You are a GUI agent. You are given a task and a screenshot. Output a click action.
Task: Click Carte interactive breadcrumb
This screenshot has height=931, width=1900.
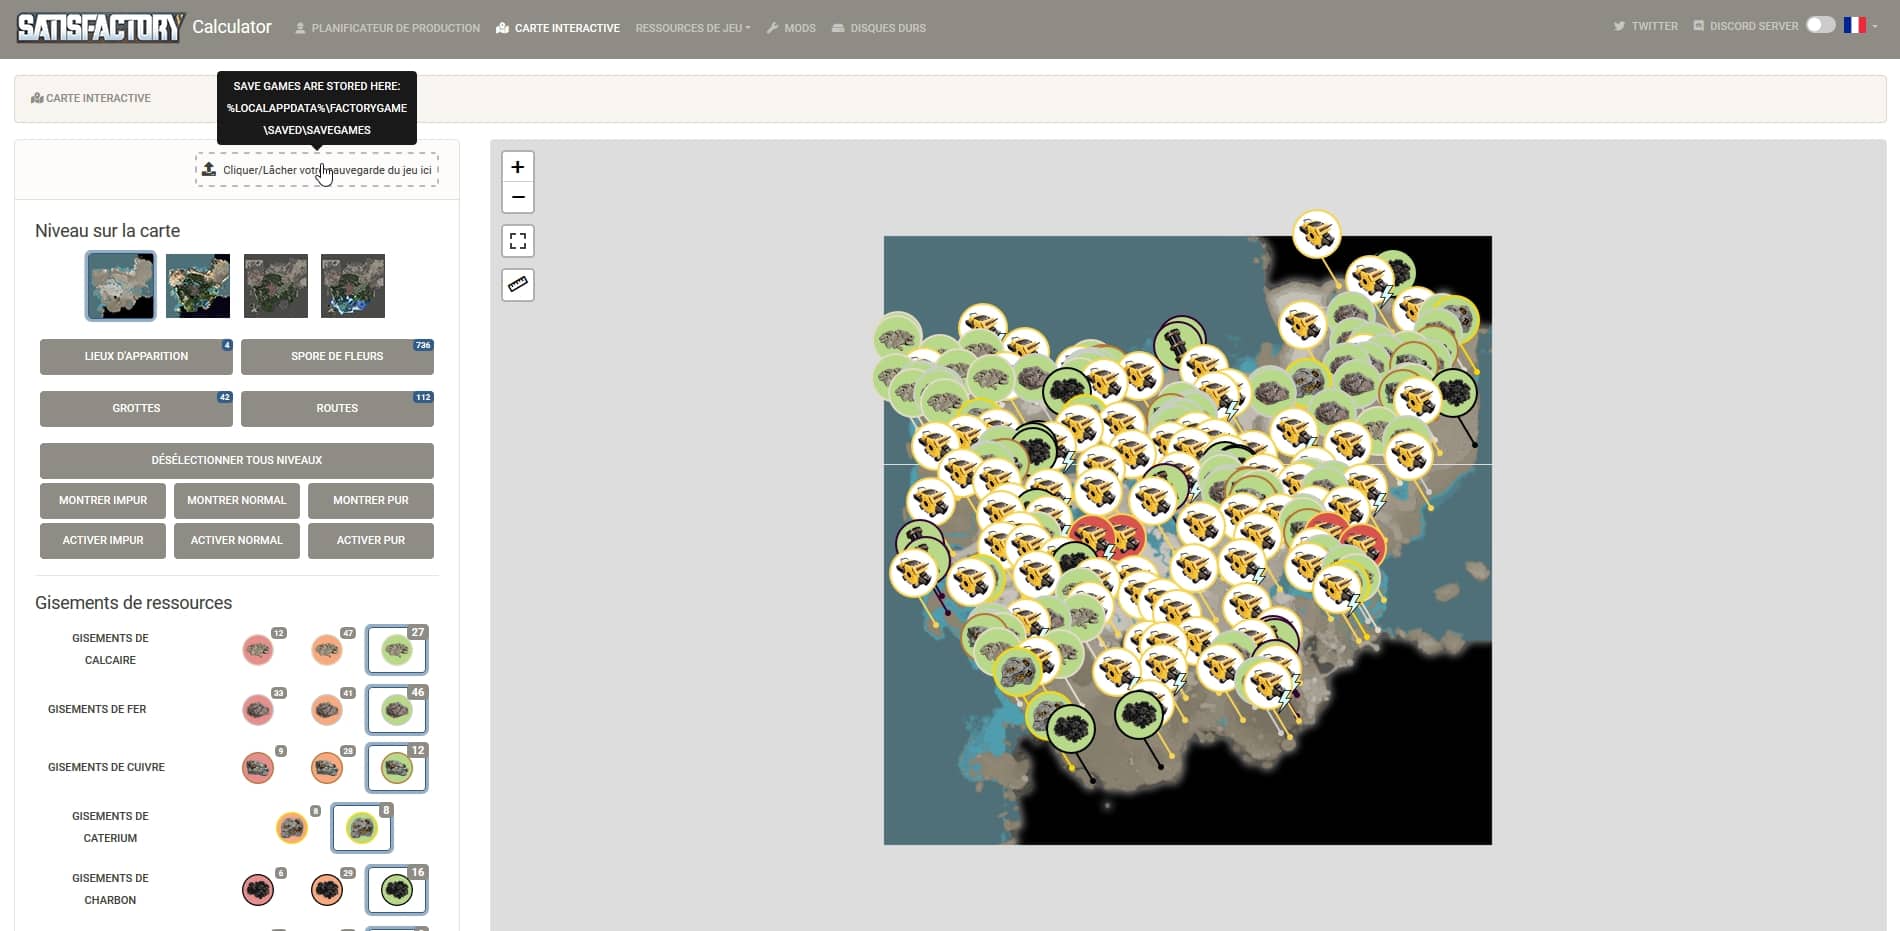click(91, 98)
